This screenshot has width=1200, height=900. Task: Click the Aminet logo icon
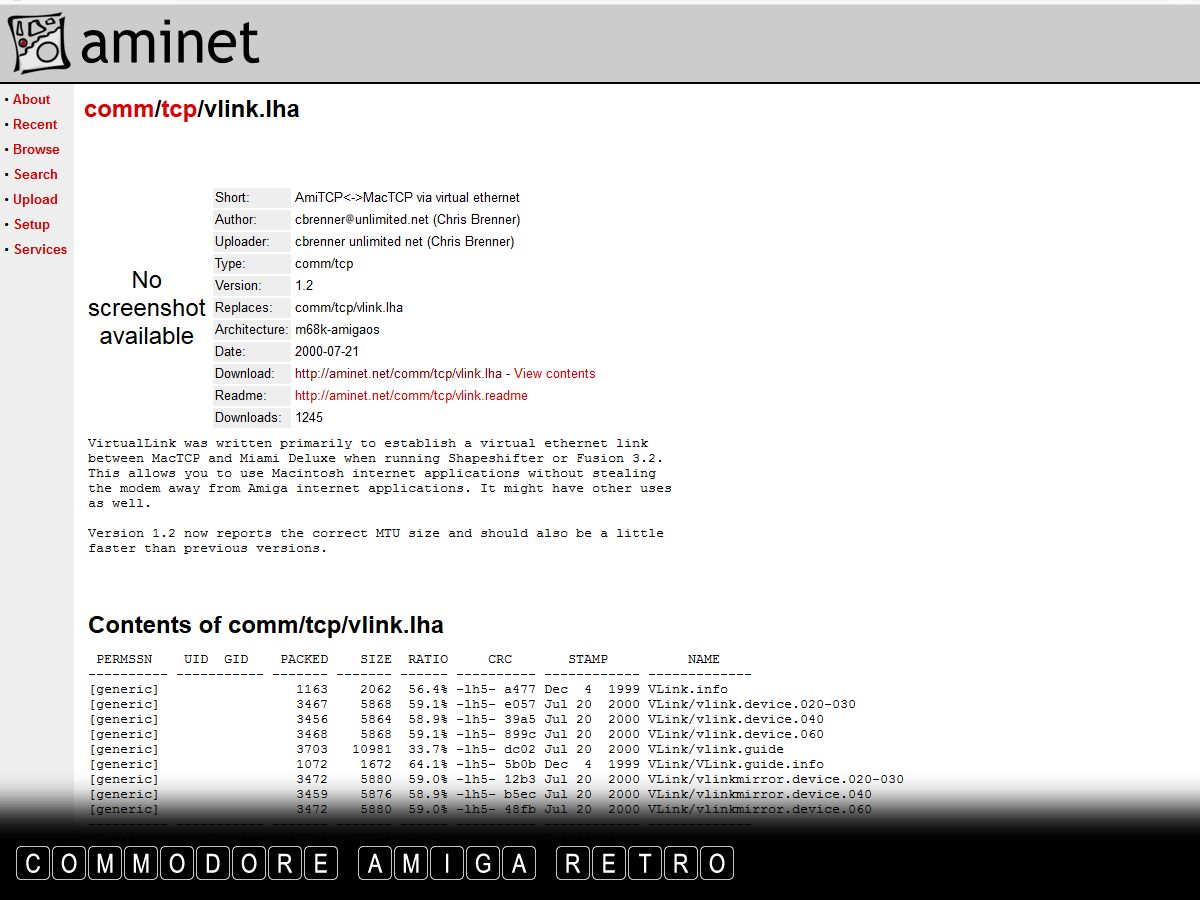(39, 43)
